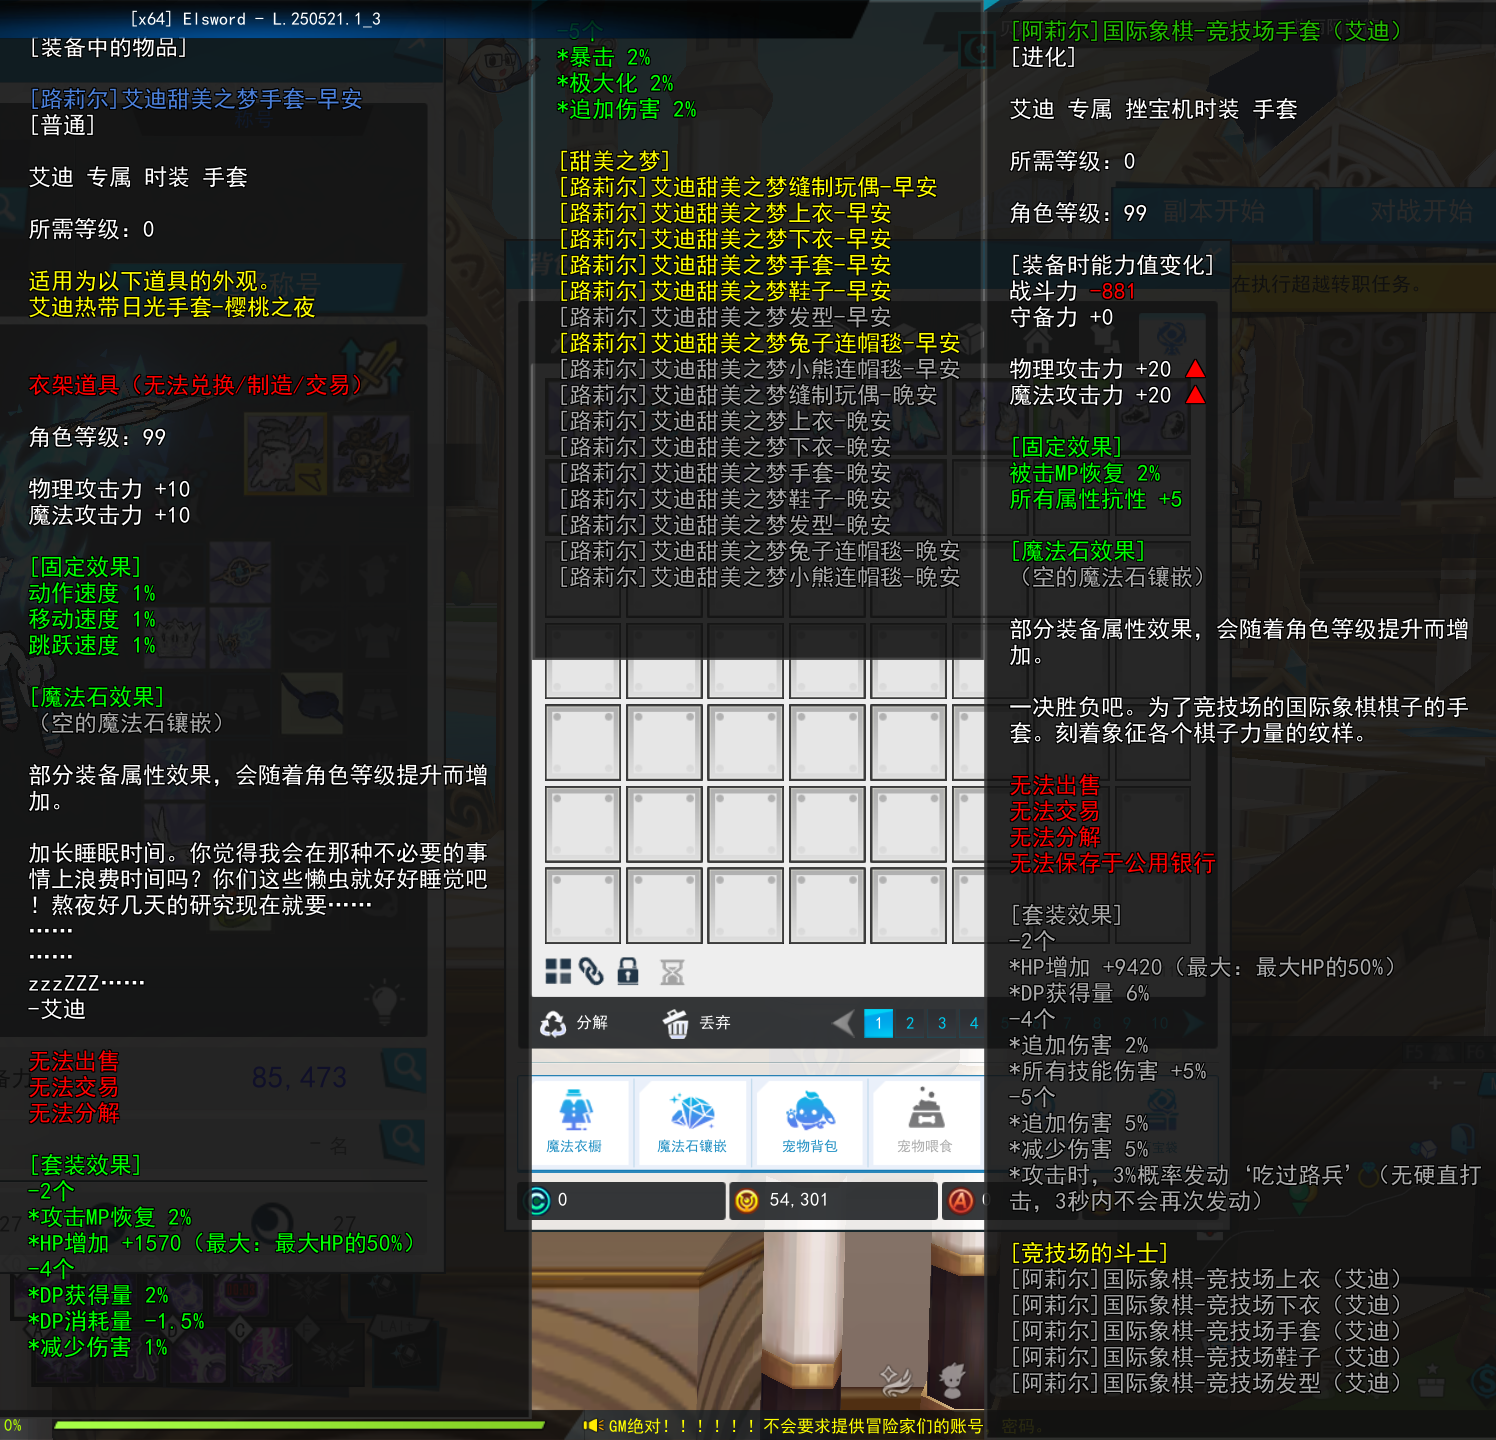Click the 动作速度 1% line
This screenshot has width=1496, height=1440.
point(92,593)
